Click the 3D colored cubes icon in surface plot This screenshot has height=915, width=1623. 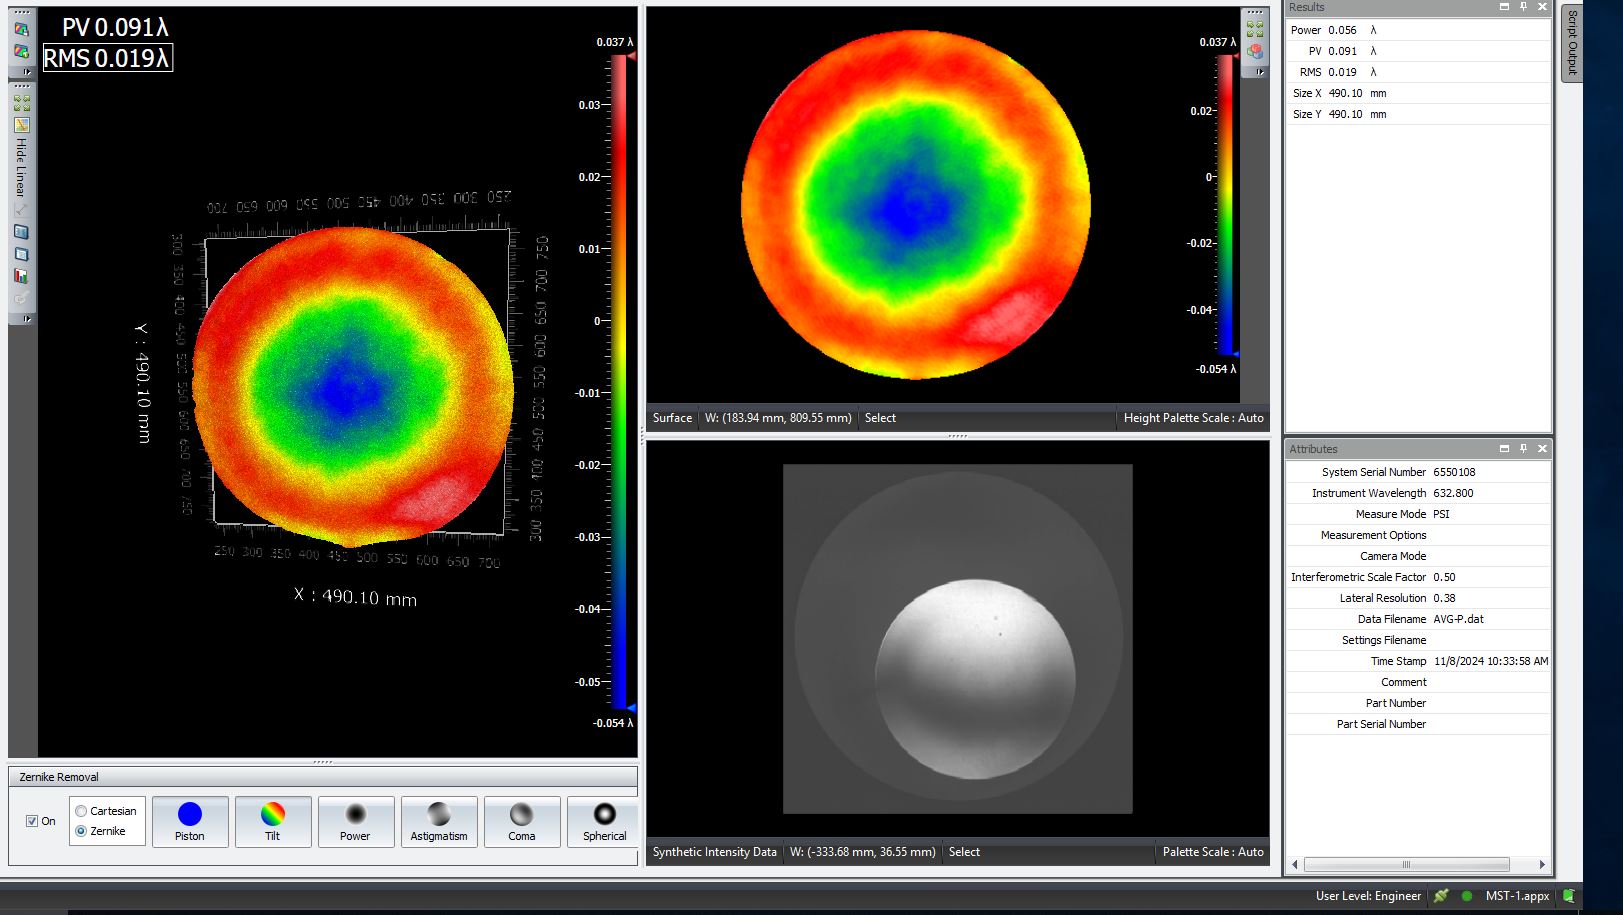click(x=1255, y=51)
